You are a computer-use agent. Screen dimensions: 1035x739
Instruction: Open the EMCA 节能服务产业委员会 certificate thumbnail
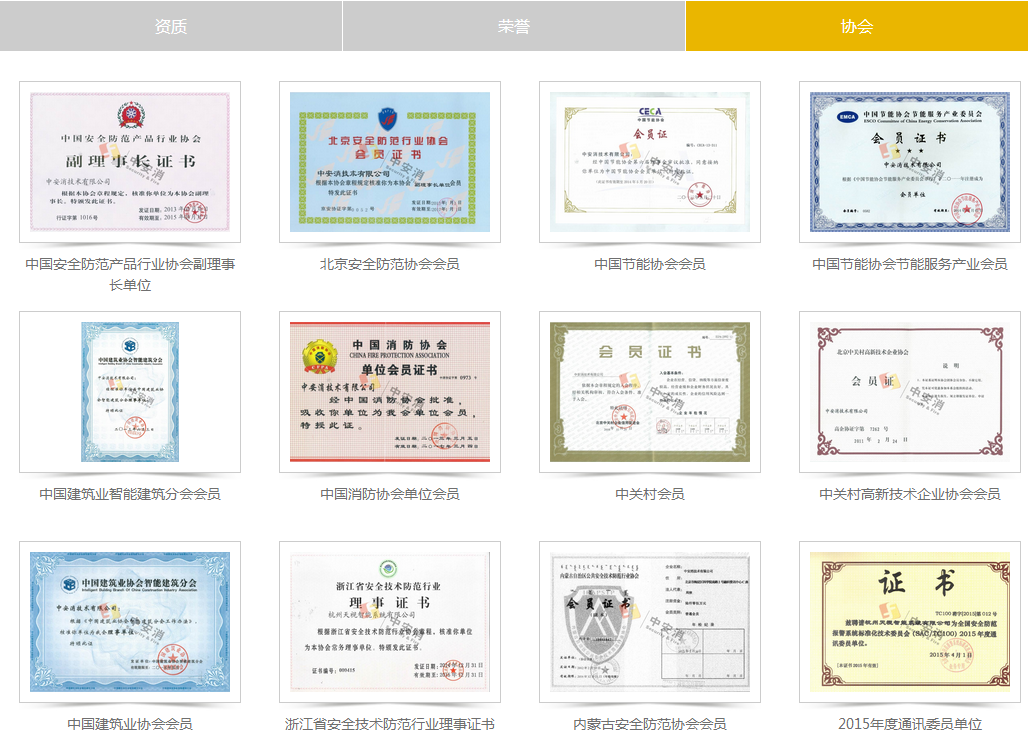[910, 162]
